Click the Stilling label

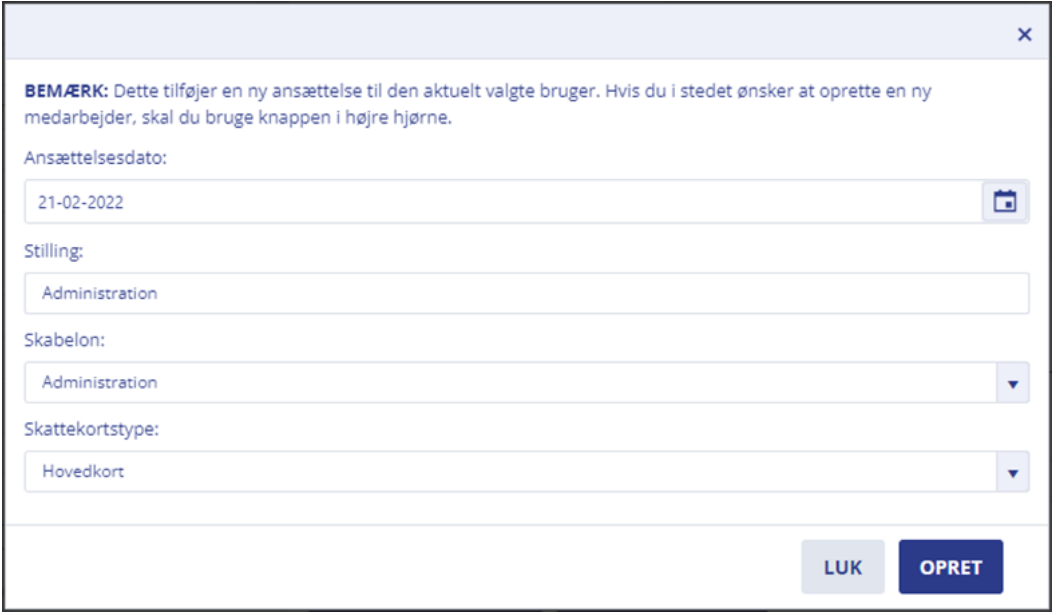click(x=54, y=251)
